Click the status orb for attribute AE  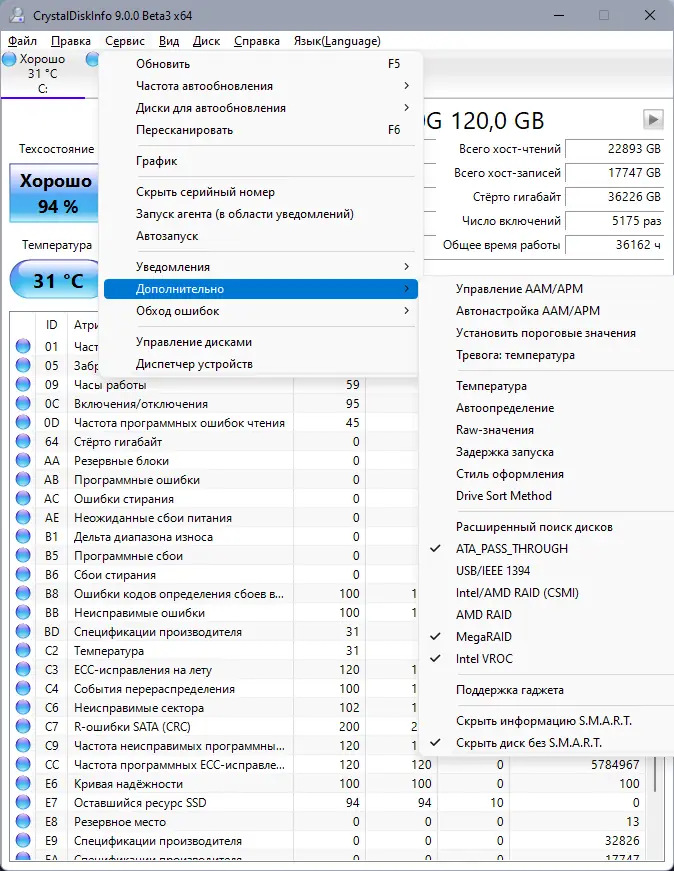[24, 518]
